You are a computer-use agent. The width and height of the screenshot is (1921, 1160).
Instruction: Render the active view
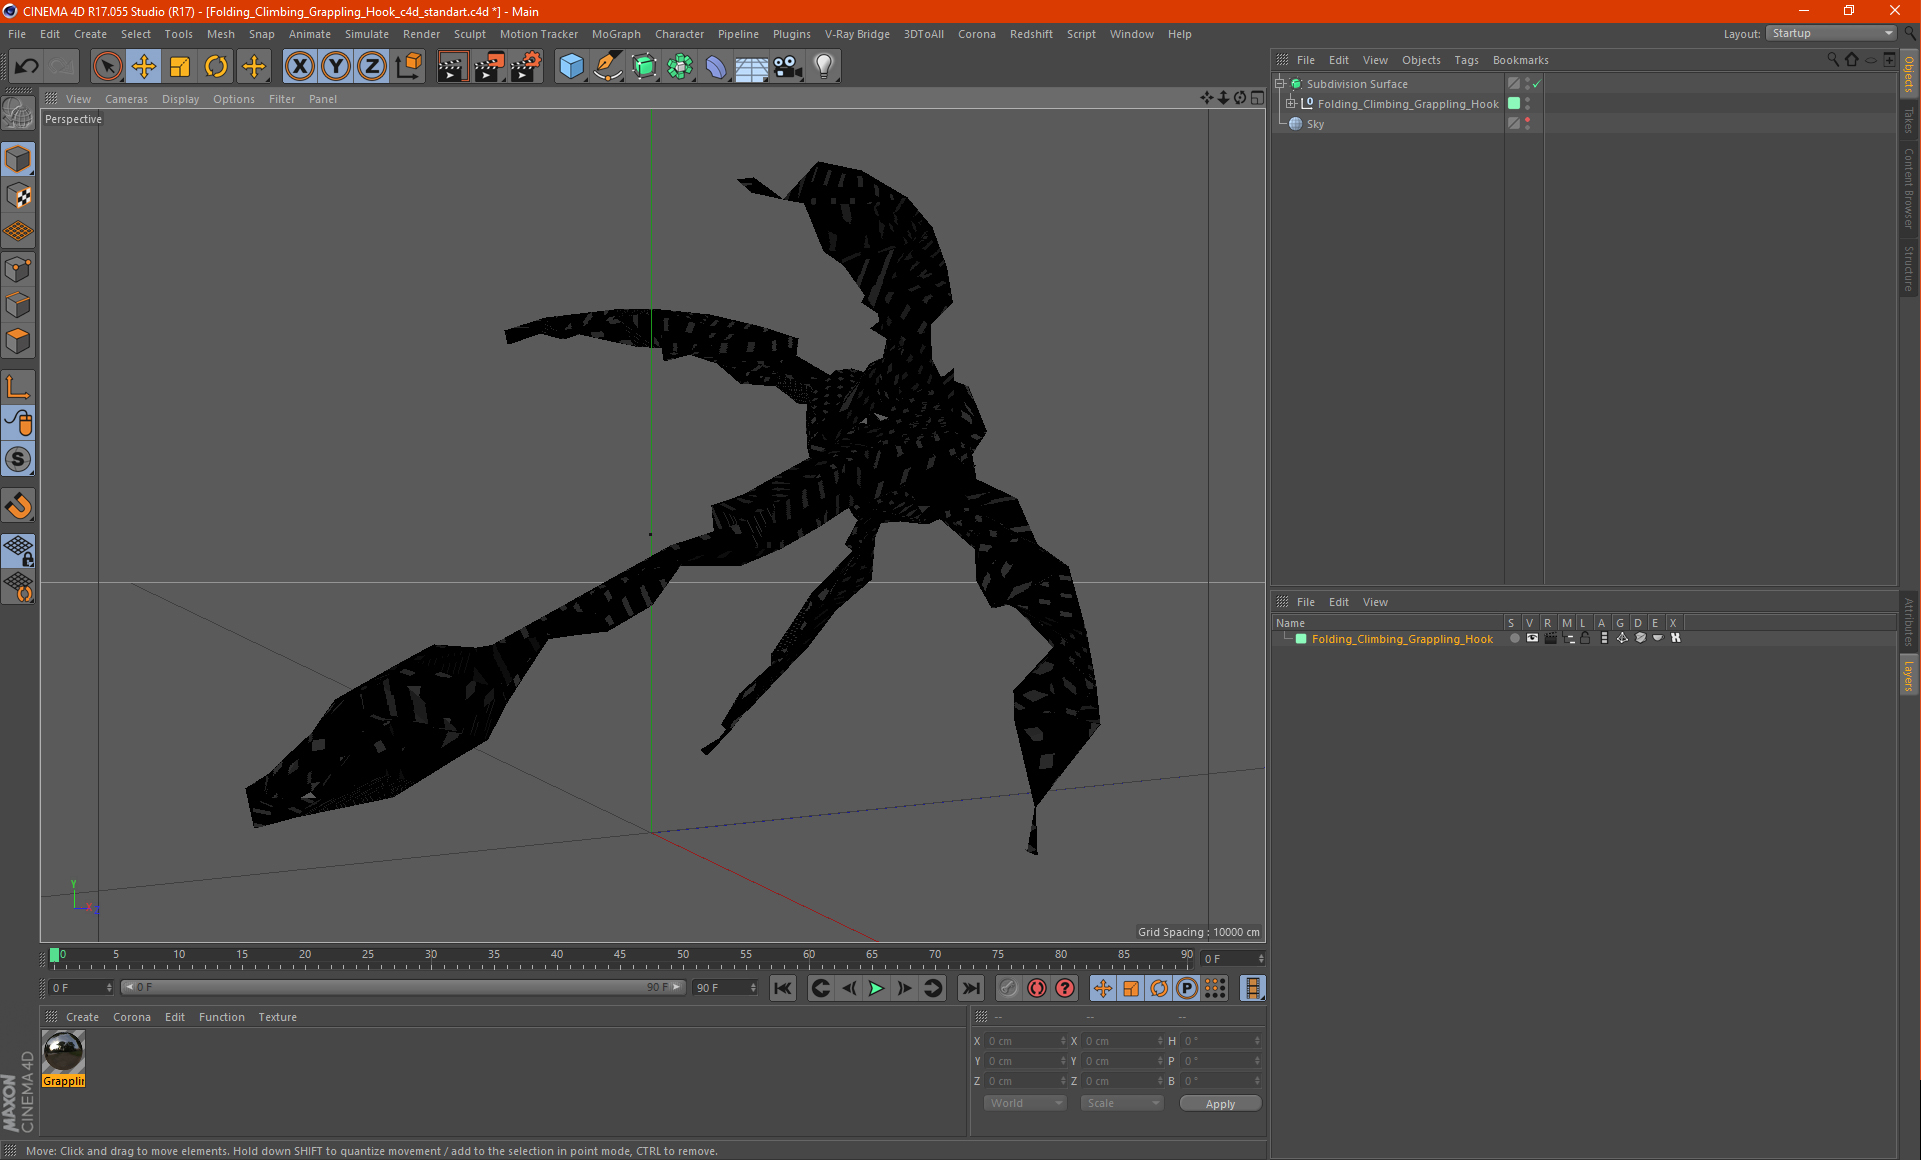point(452,67)
